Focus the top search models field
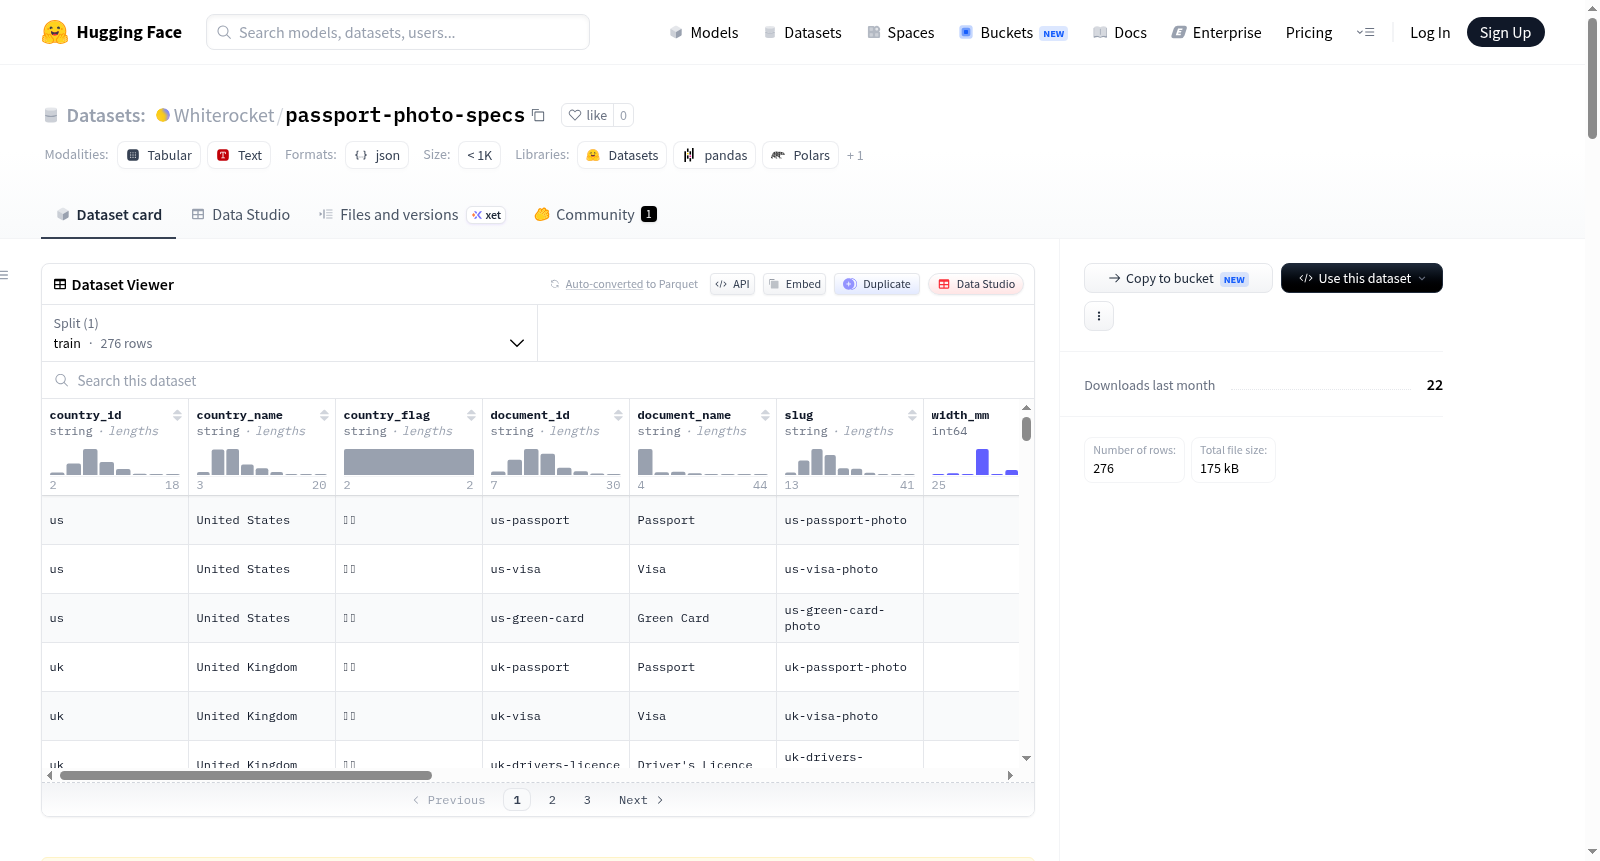The height and width of the screenshot is (861, 1600). coord(398,32)
